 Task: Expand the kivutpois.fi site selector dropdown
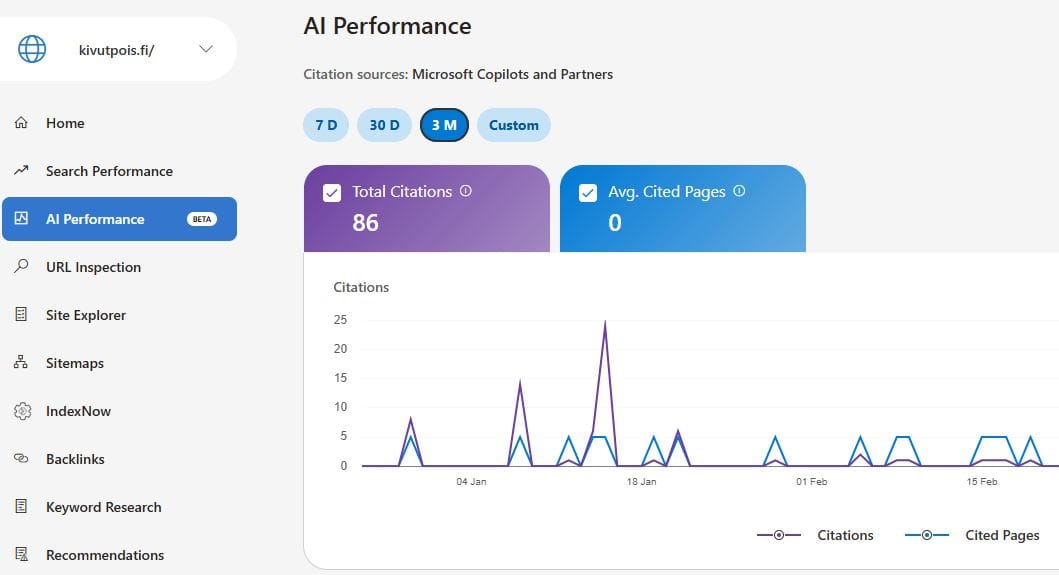[206, 49]
